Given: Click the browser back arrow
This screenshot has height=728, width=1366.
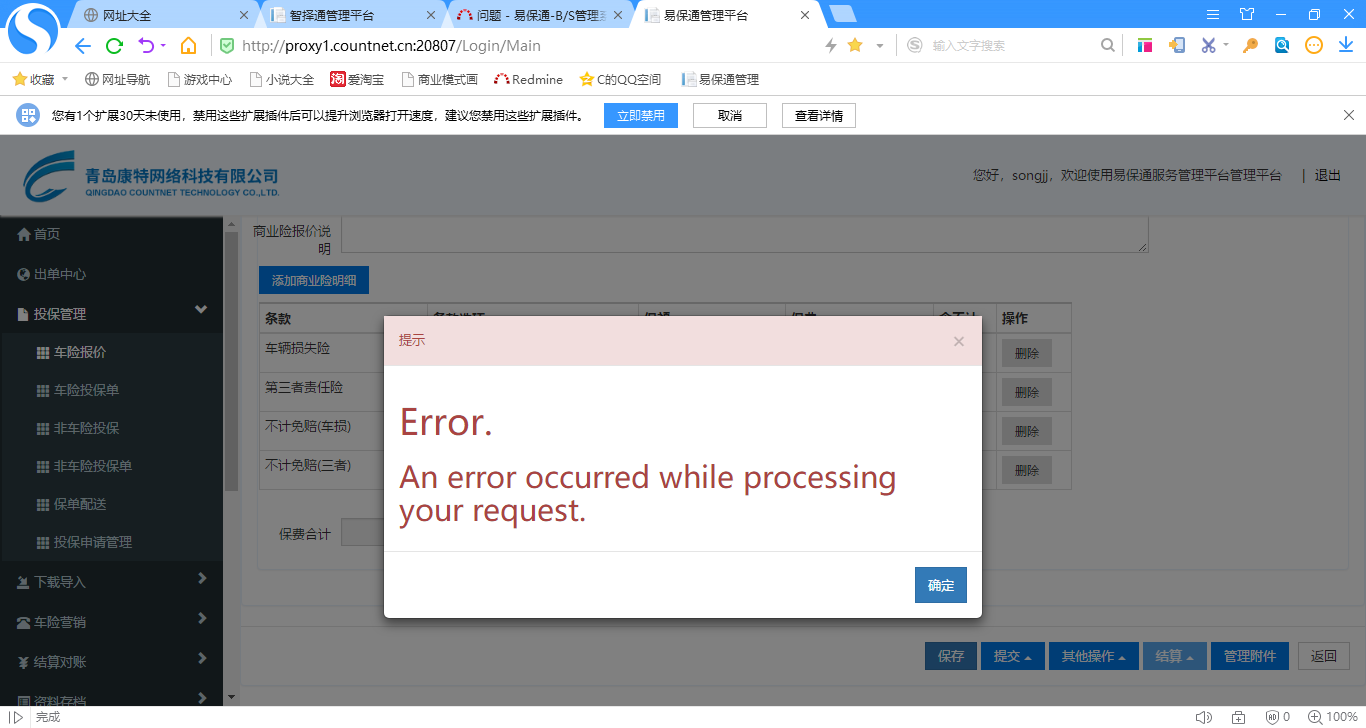Looking at the screenshot, I should click(x=83, y=45).
